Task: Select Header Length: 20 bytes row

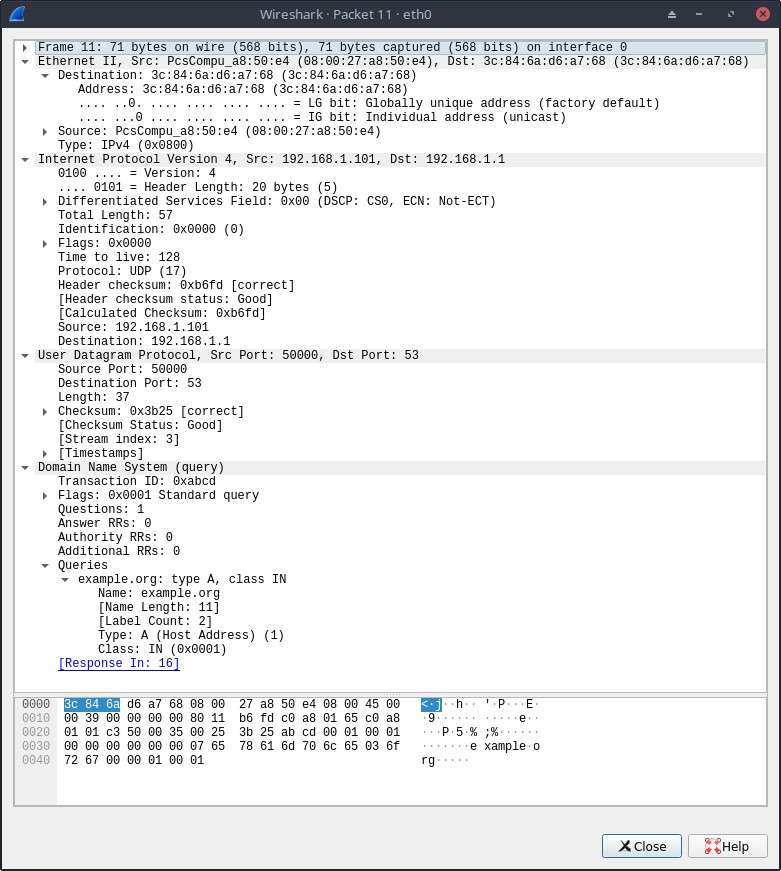Action: click(198, 187)
